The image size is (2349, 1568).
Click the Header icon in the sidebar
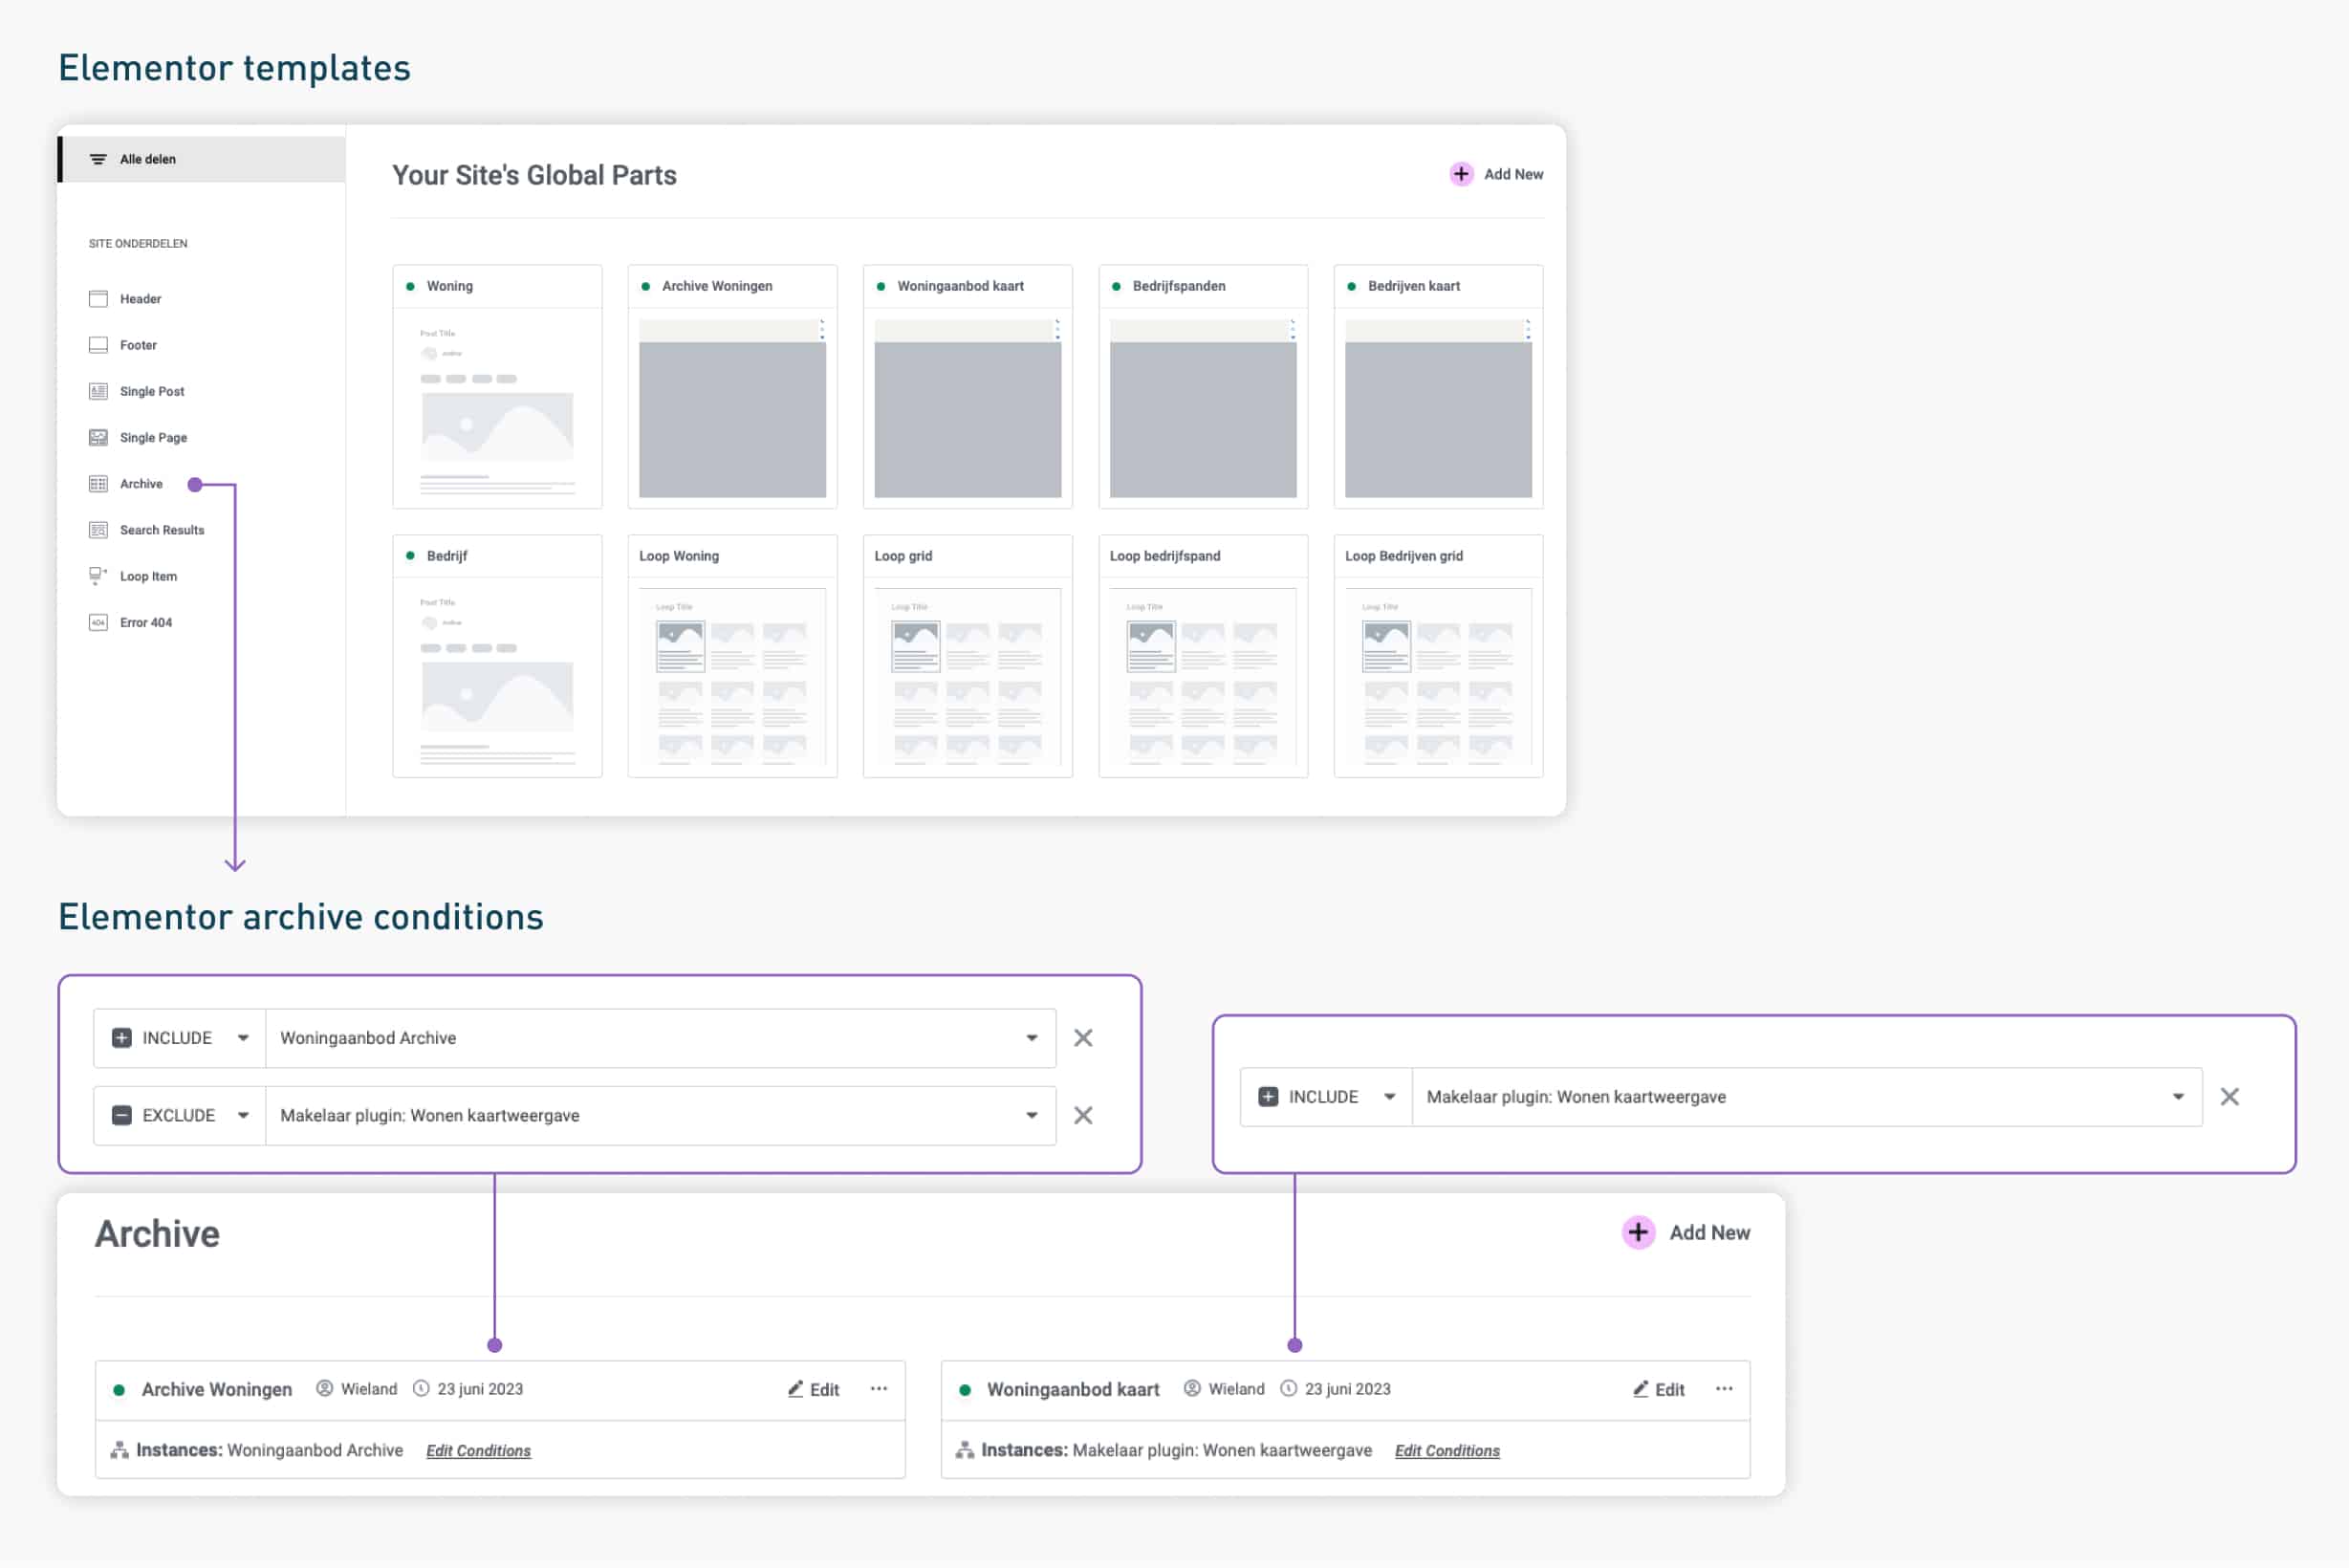pos(98,299)
